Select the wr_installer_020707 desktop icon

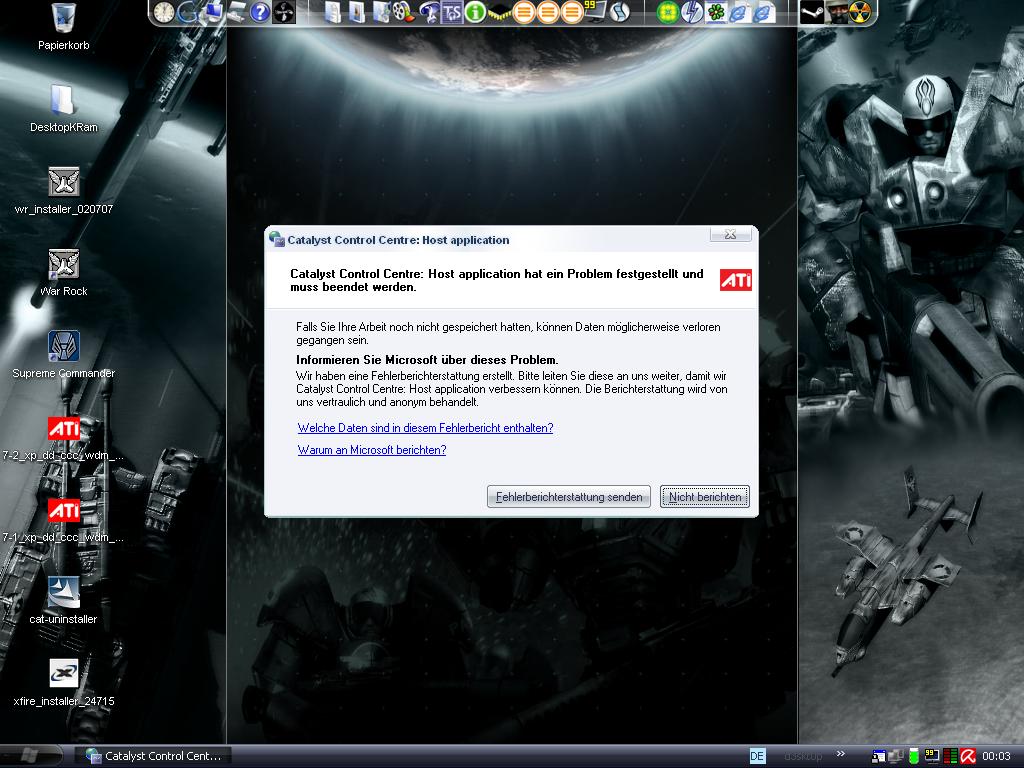[63, 191]
